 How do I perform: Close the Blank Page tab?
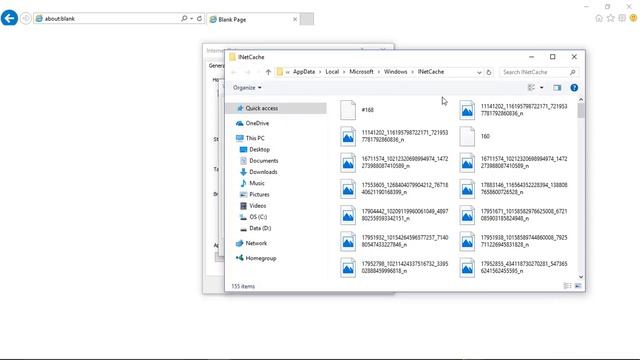pos(295,19)
